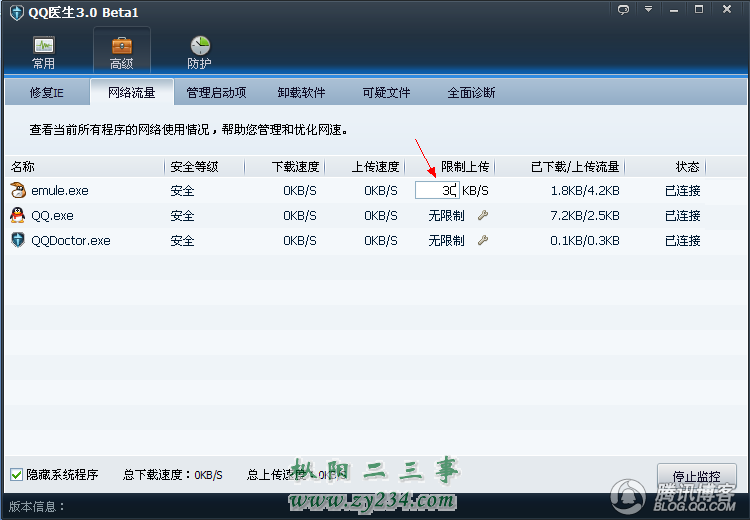Select the QQDoctor.exe process name
750x520 pixels.
click(71, 240)
